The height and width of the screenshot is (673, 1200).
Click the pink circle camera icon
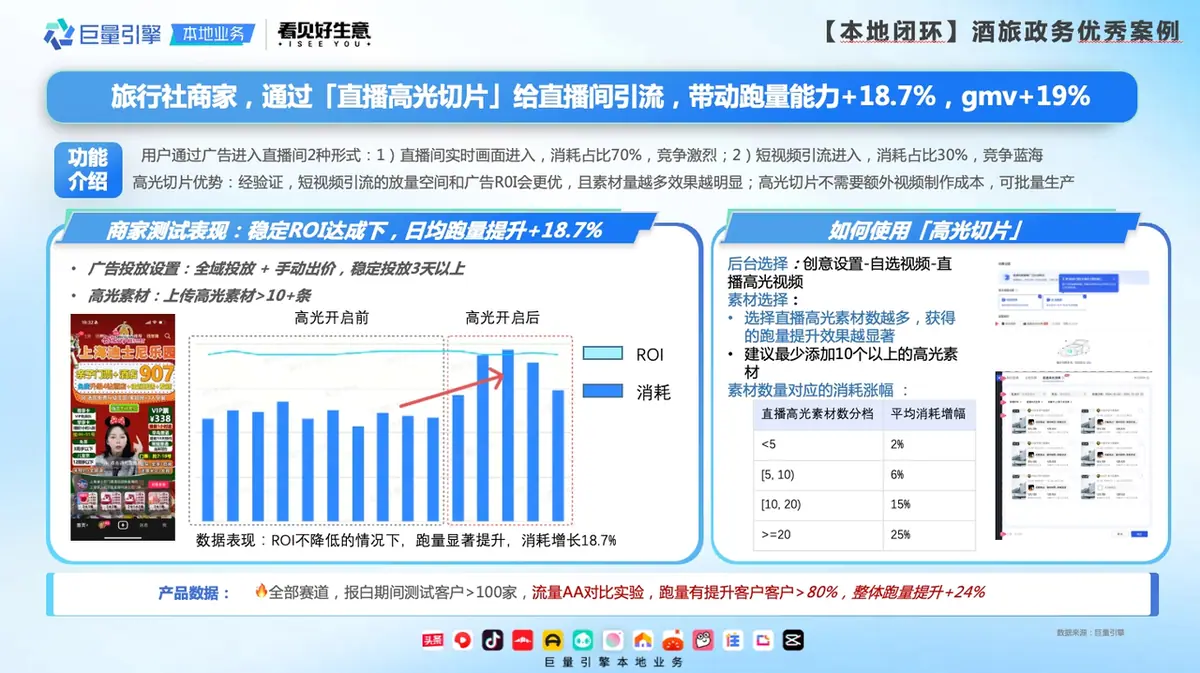tap(613, 639)
